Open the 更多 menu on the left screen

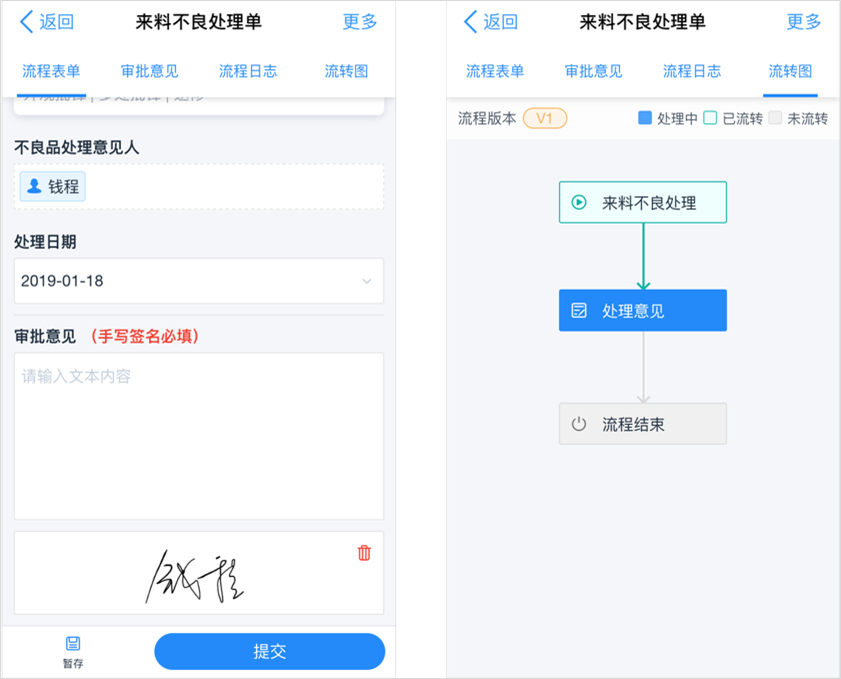[360, 23]
